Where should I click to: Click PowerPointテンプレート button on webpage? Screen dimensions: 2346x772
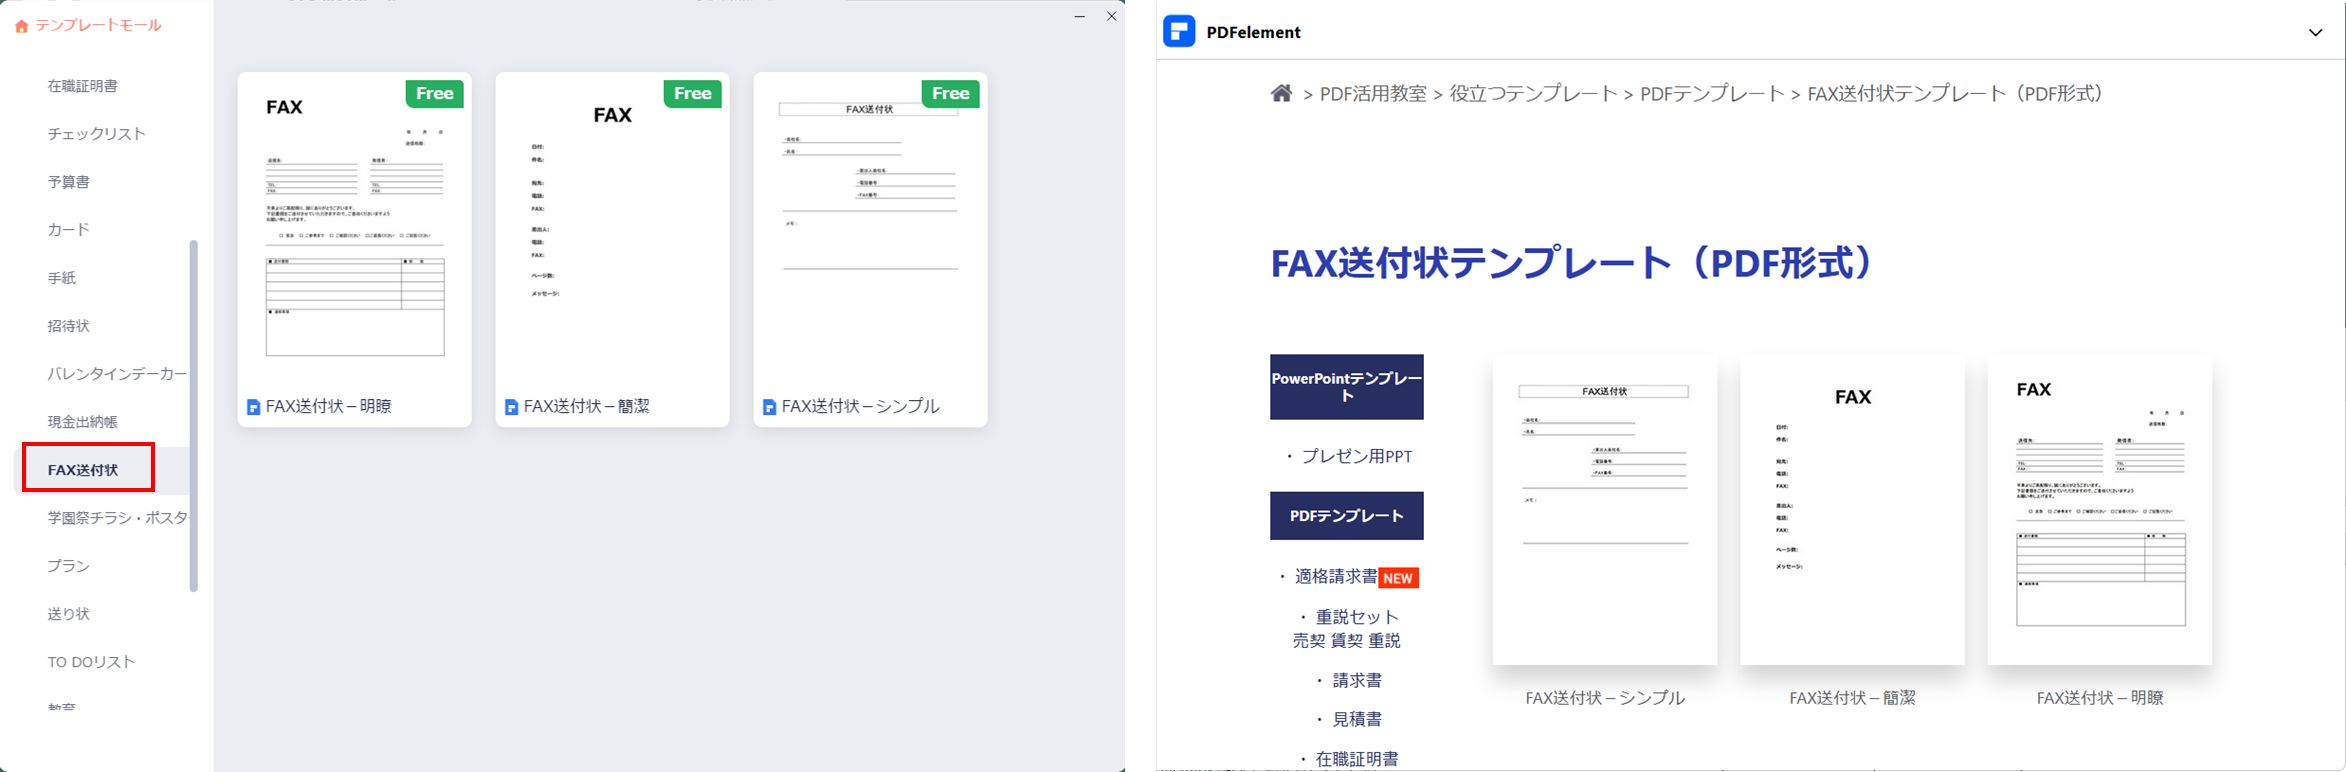click(1347, 387)
